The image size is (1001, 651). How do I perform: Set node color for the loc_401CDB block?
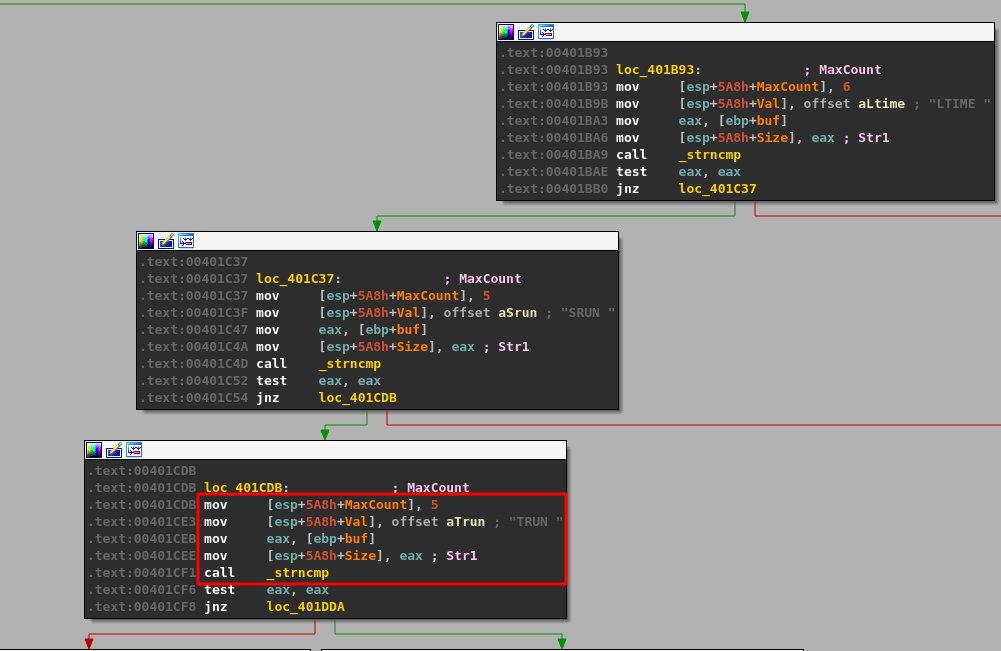pos(94,450)
